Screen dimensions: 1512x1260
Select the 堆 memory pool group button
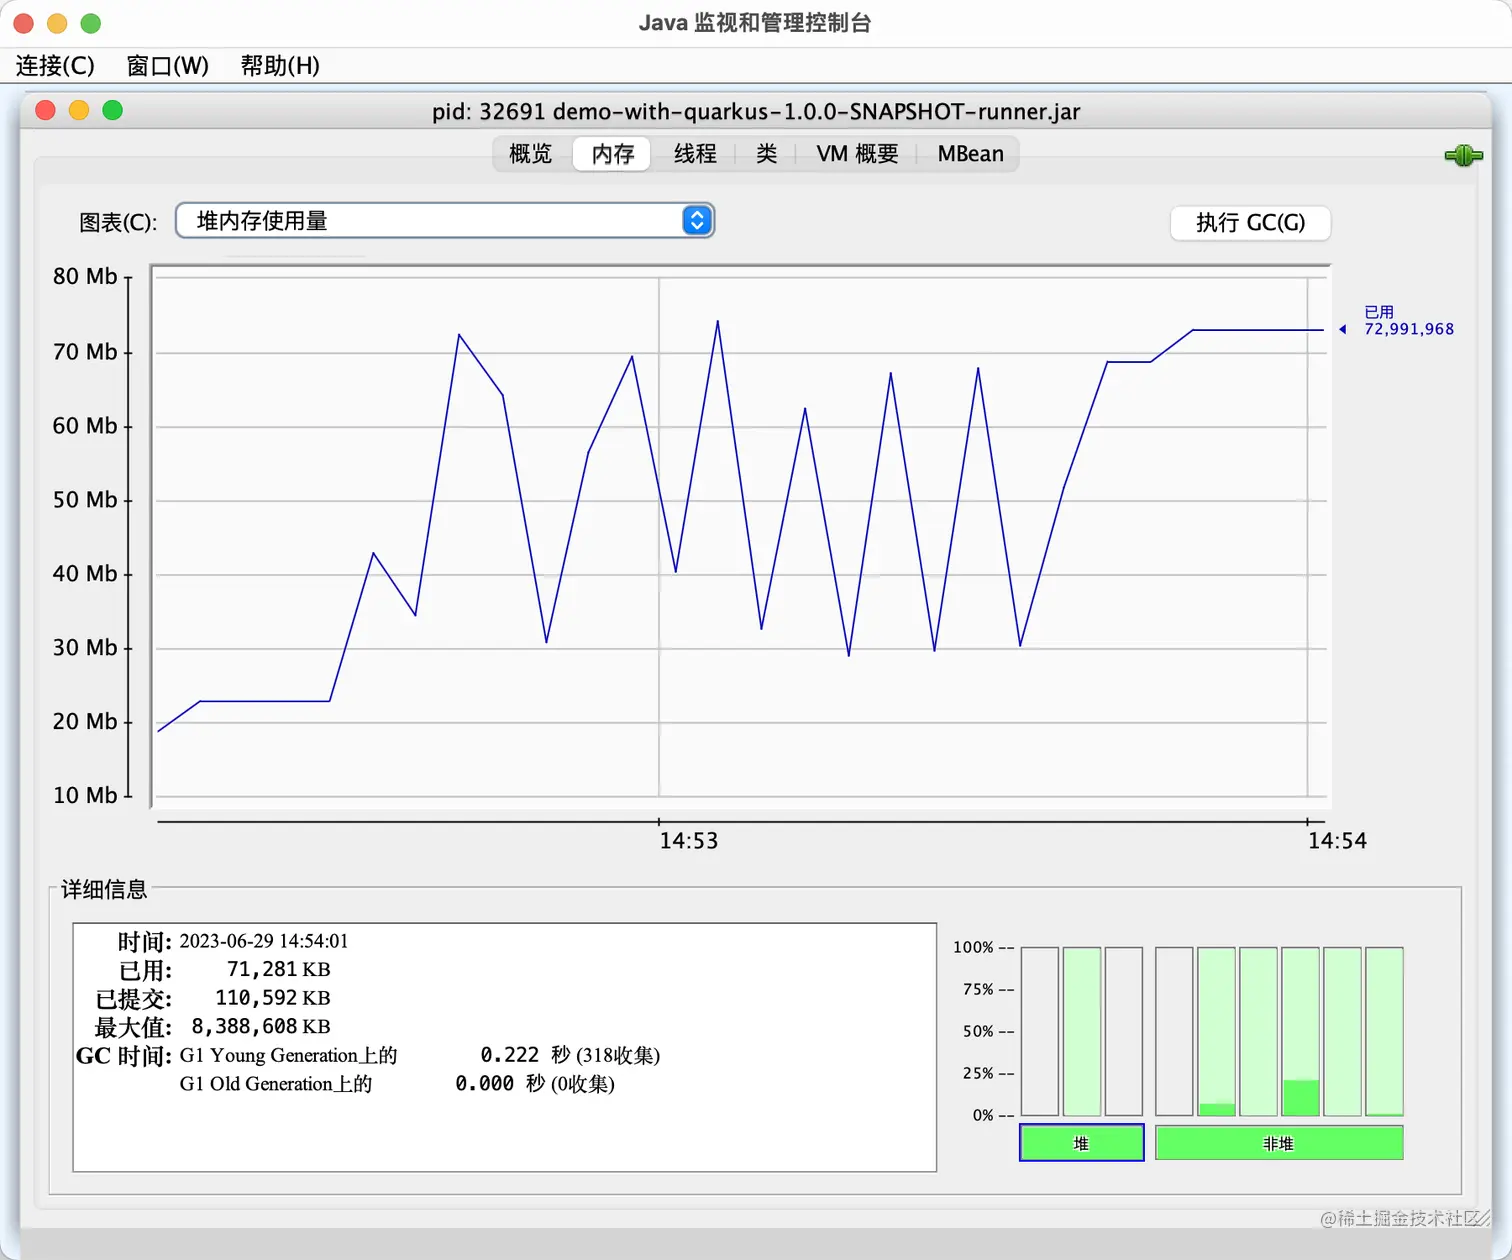click(1081, 1143)
